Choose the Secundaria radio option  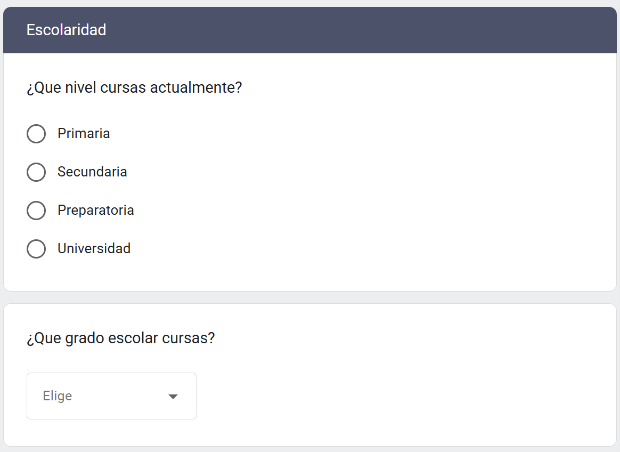coord(36,172)
